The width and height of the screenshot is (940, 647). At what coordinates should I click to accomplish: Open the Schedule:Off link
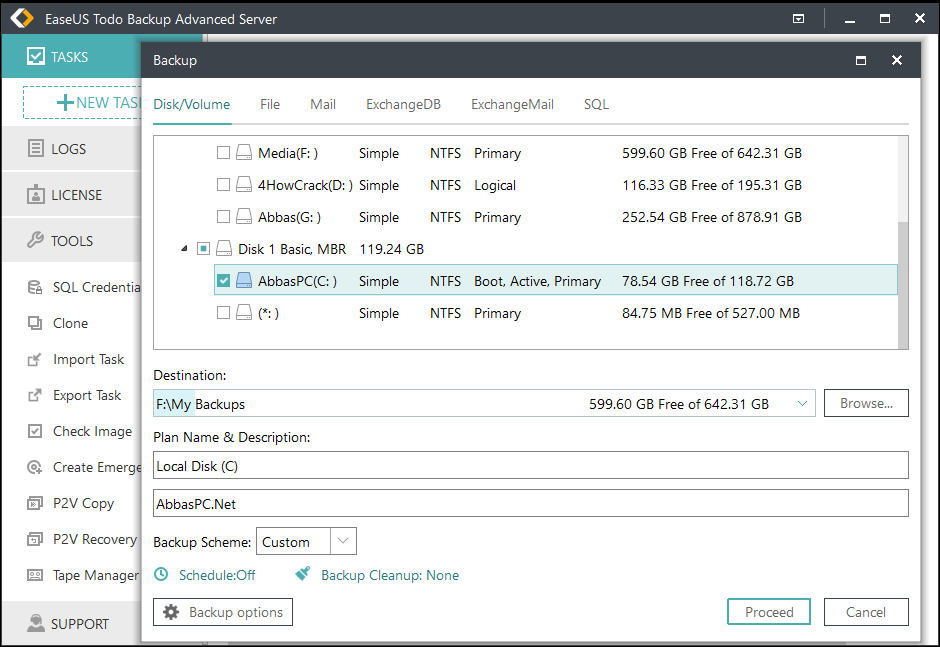(x=217, y=575)
